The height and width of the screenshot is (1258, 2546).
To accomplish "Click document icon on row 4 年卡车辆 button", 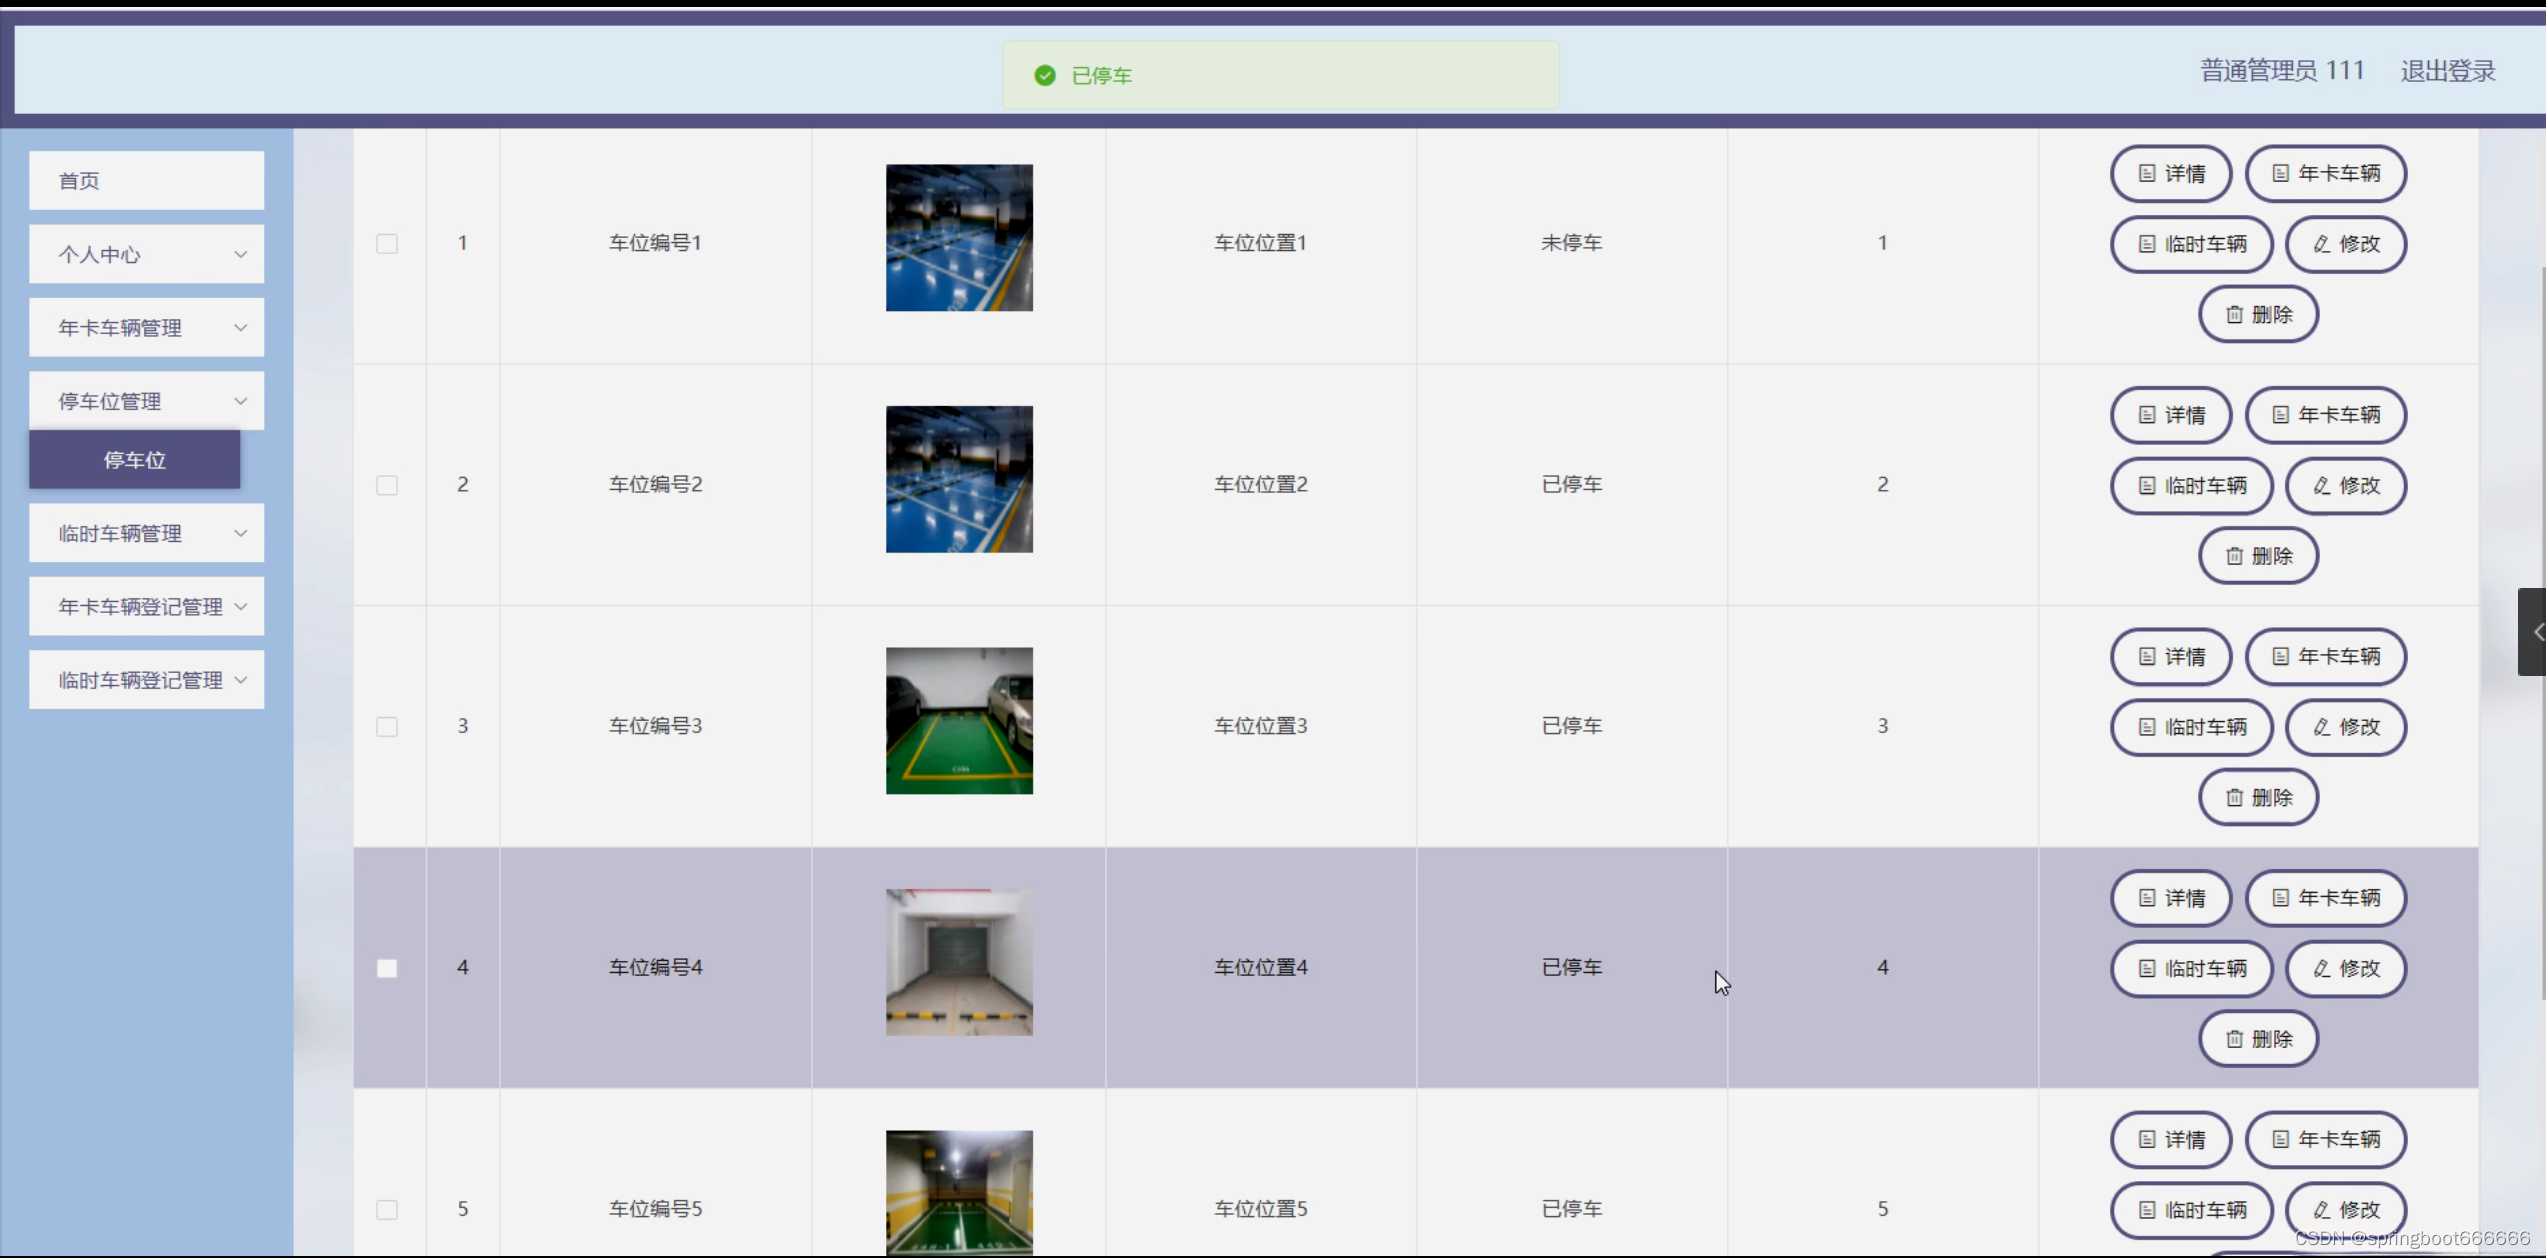I will click(x=2280, y=898).
